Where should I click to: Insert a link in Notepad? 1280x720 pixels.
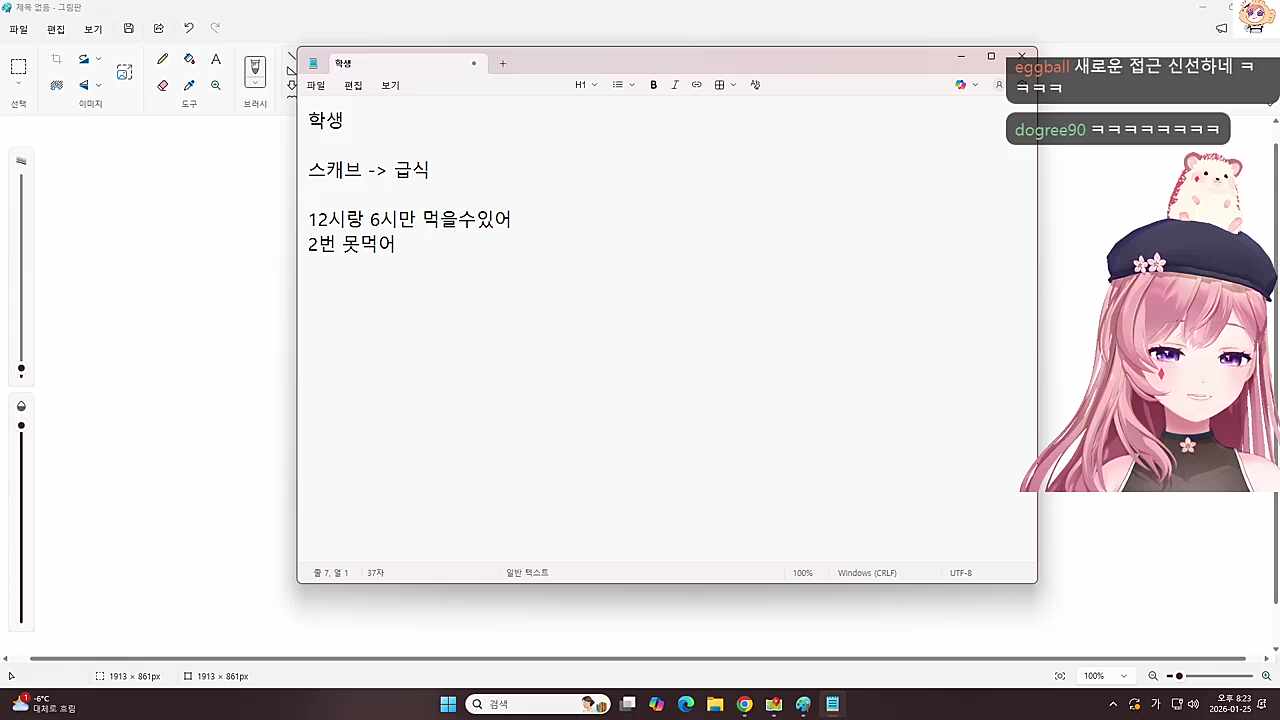point(697,85)
